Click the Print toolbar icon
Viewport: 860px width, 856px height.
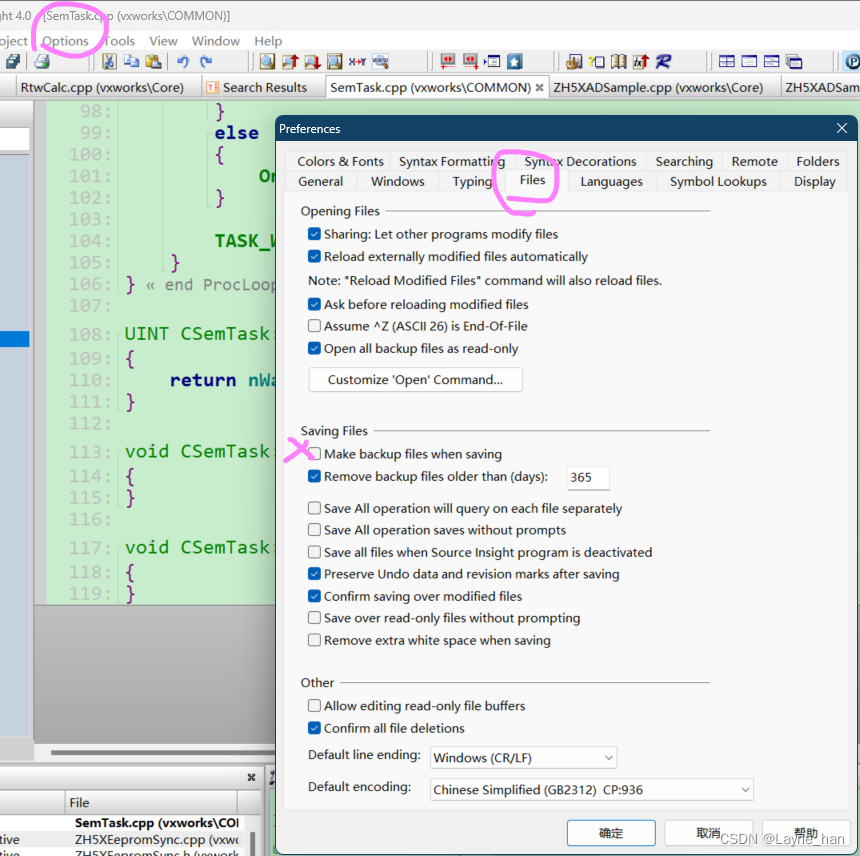[41, 62]
